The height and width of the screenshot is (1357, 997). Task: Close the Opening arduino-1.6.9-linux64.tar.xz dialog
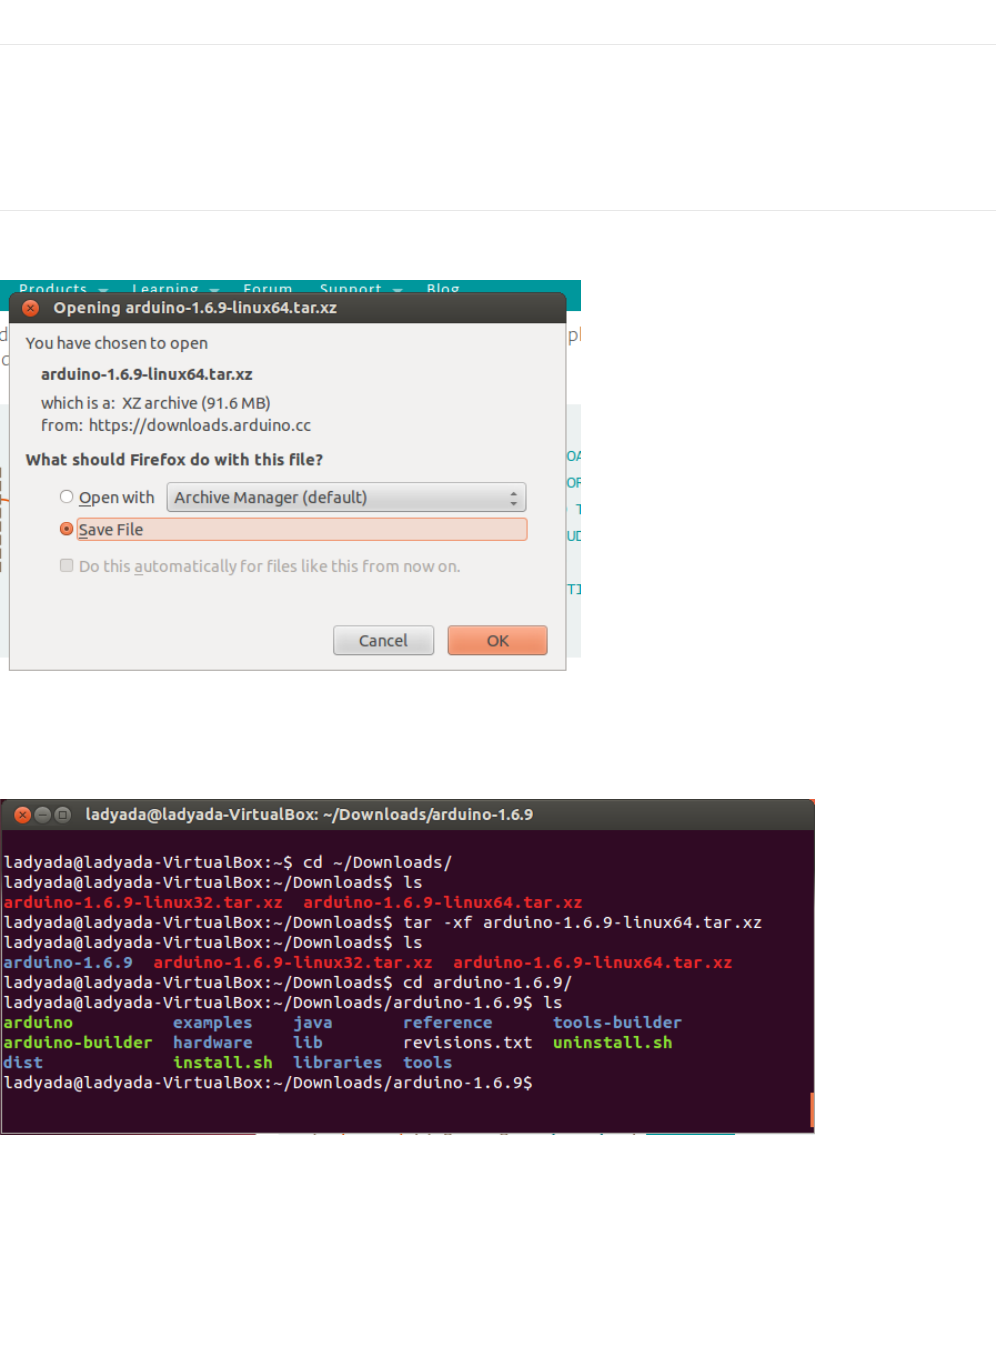(30, 308)
